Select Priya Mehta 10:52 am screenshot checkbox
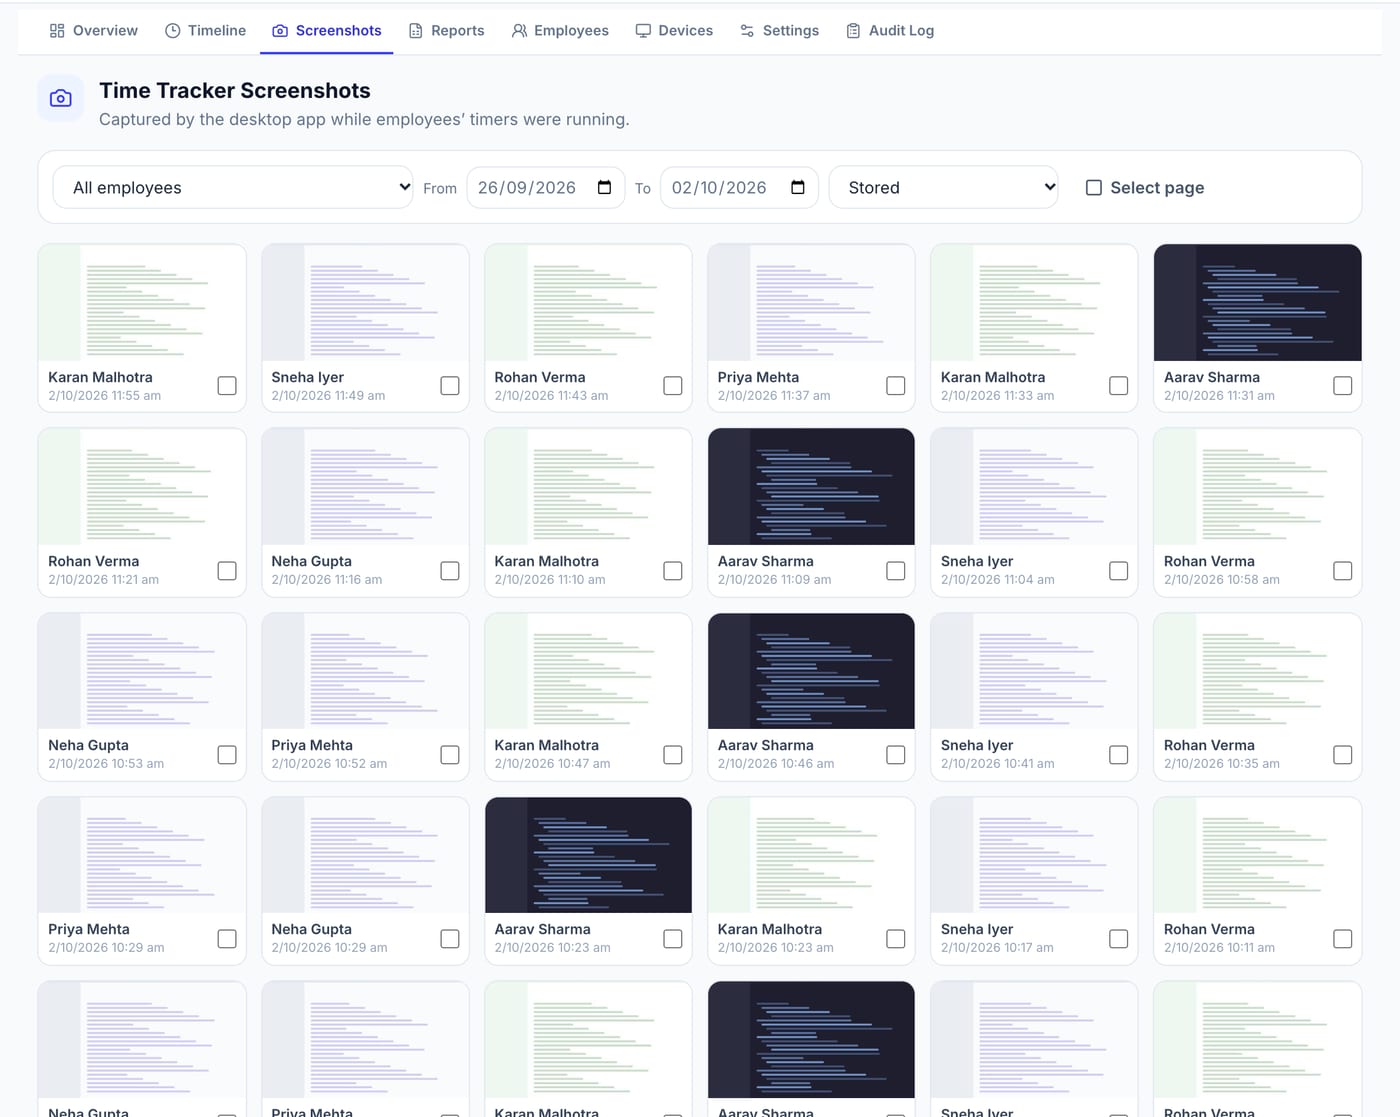1400x1117 pixels. [450, 754]
